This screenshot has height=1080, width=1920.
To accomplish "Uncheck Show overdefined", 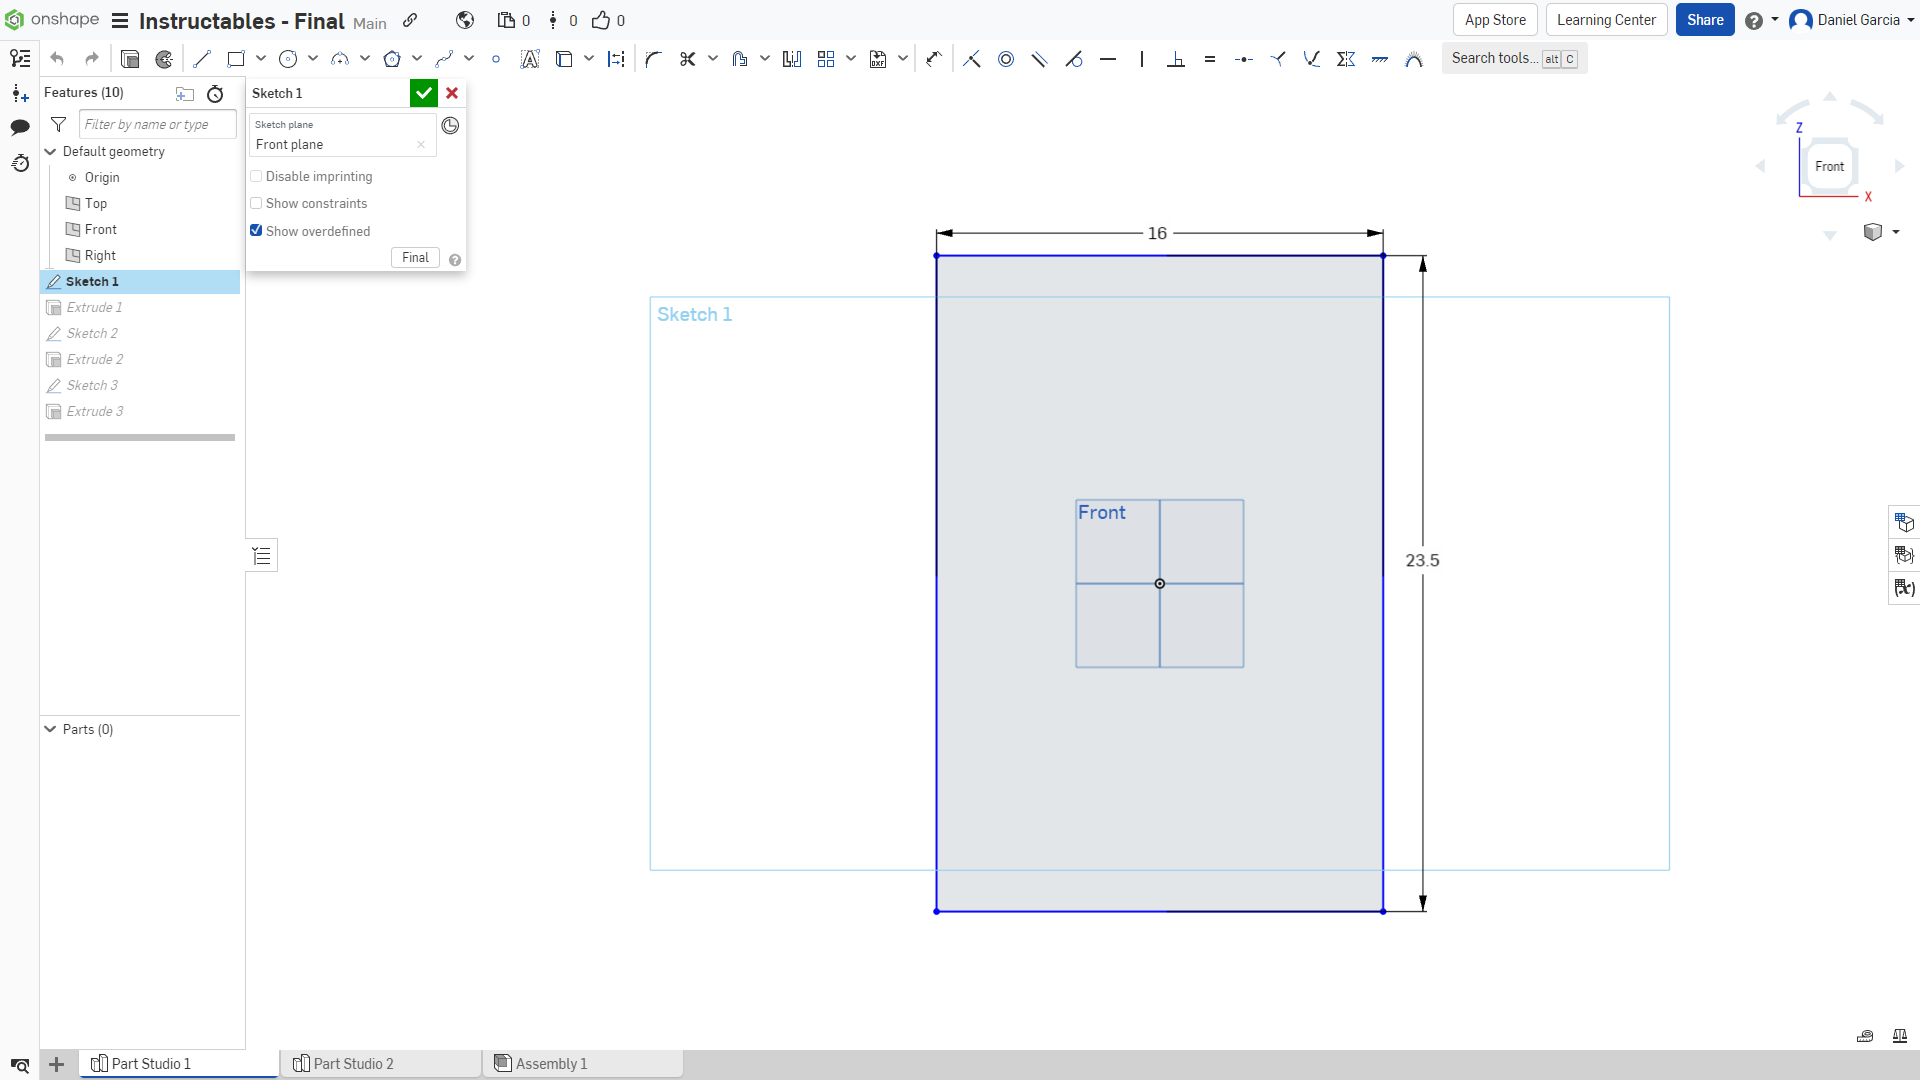I will click(x=256, y=230).
